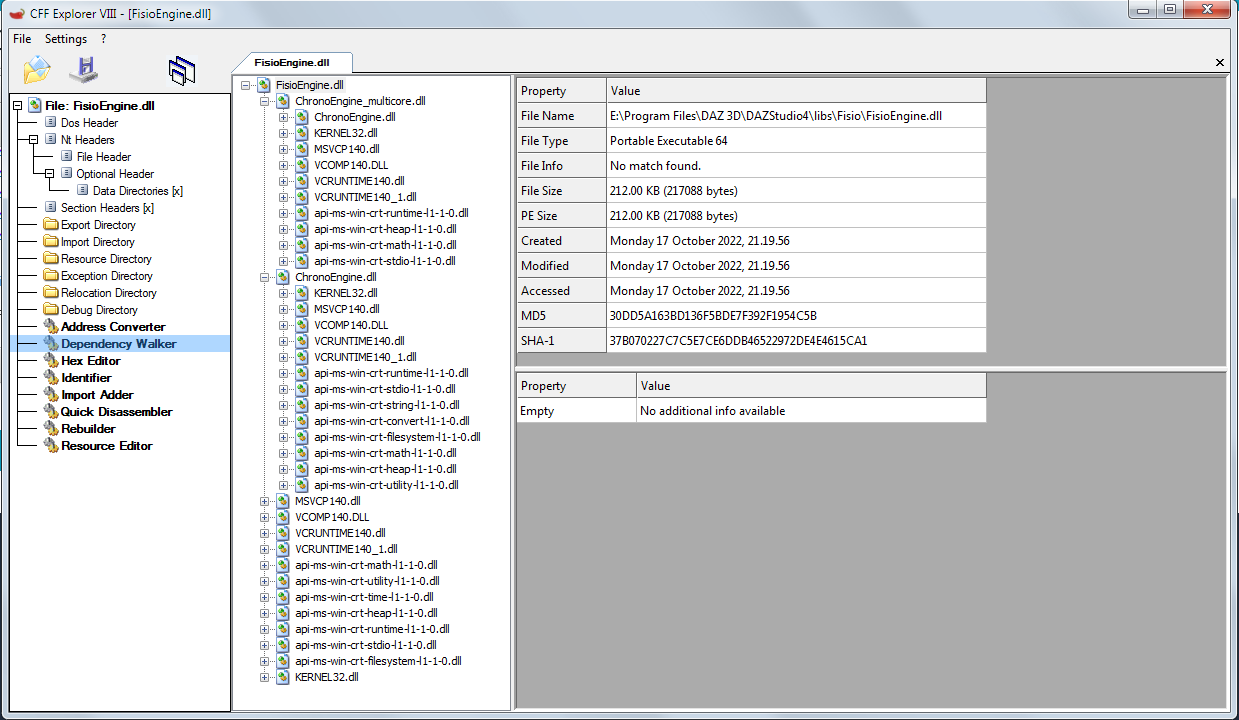Open Import Directory in the left tree
The width and height of the screenshot is (1239, 720).
[97, 242]
